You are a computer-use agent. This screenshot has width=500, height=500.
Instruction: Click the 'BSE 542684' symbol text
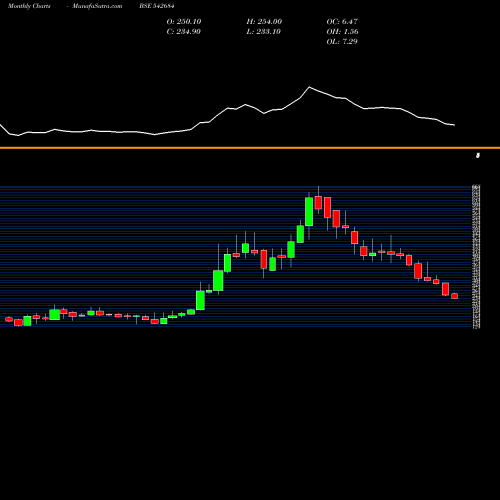(157, 6)
